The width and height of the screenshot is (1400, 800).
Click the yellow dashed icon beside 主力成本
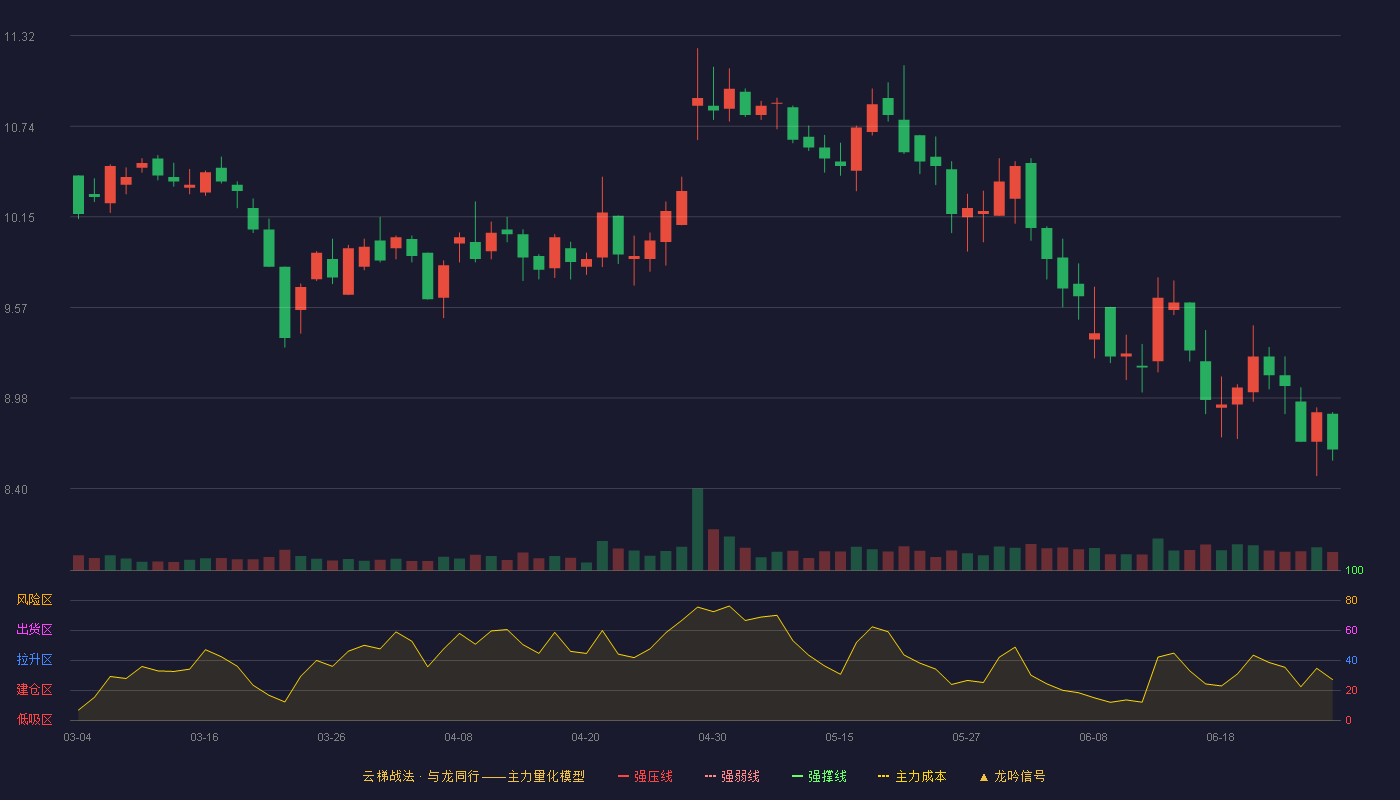(x=883, y=776)
